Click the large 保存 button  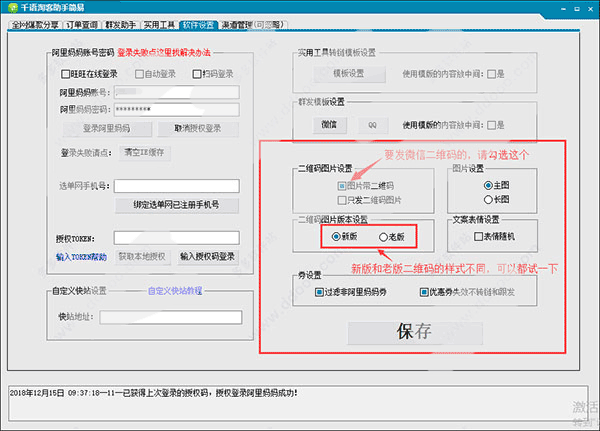[x=415, y=332]
